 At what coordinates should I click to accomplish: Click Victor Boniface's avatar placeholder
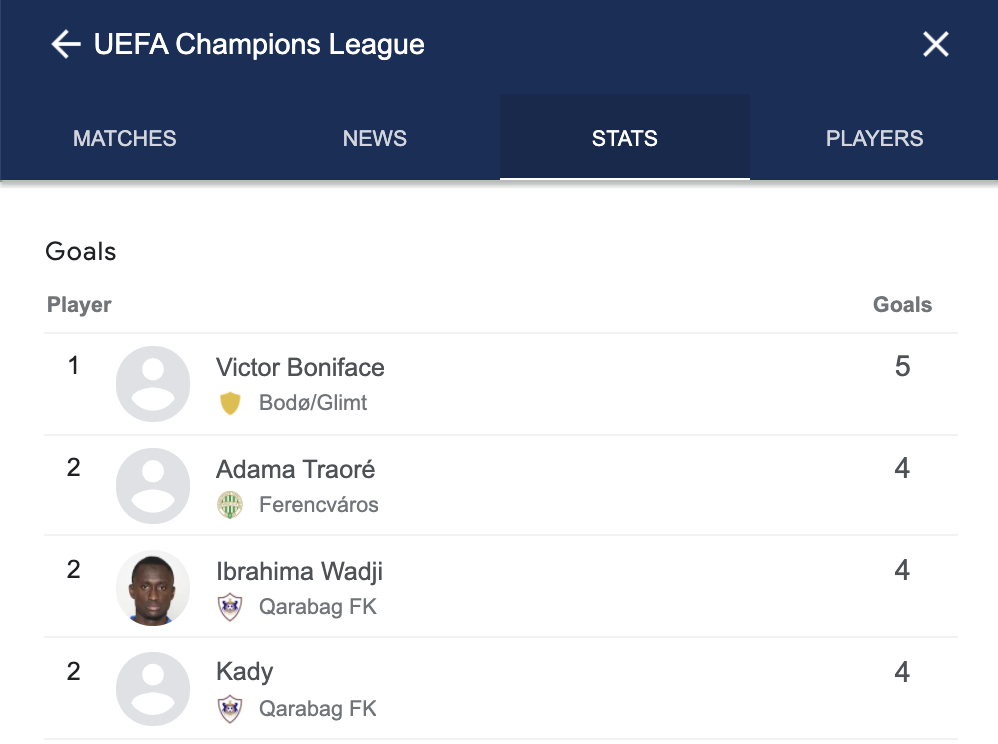[x=153, y=384]
